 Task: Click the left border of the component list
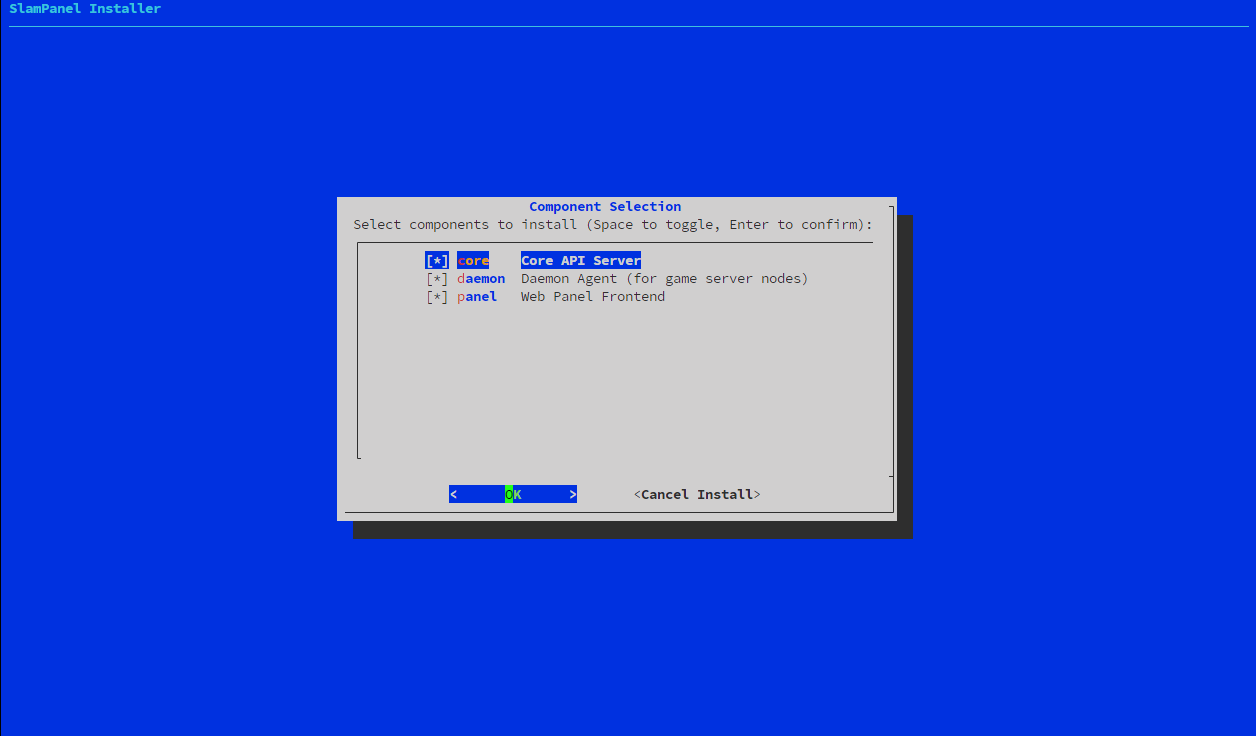[x=358, y=350]
